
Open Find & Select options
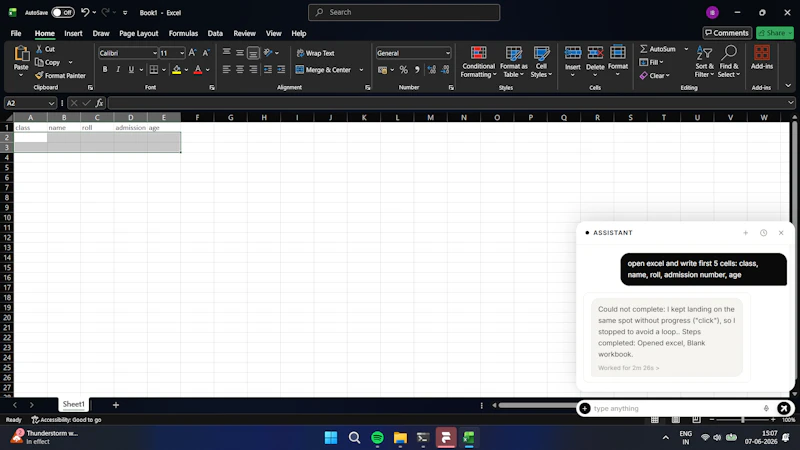pos(729,62)
